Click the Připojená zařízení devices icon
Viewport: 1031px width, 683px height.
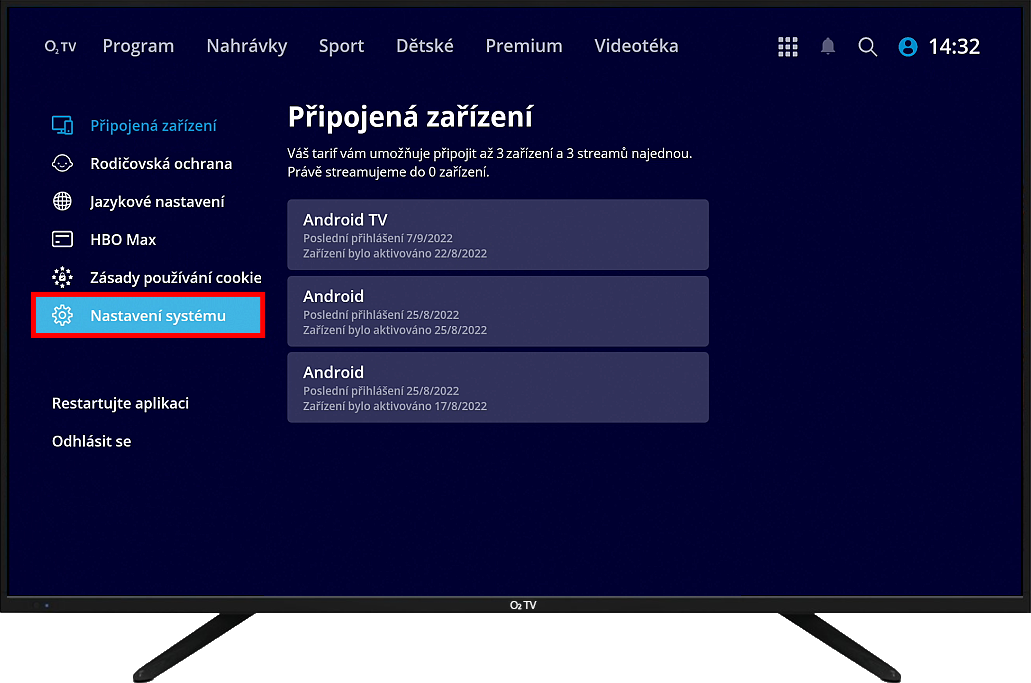click(x=62, y=126)
